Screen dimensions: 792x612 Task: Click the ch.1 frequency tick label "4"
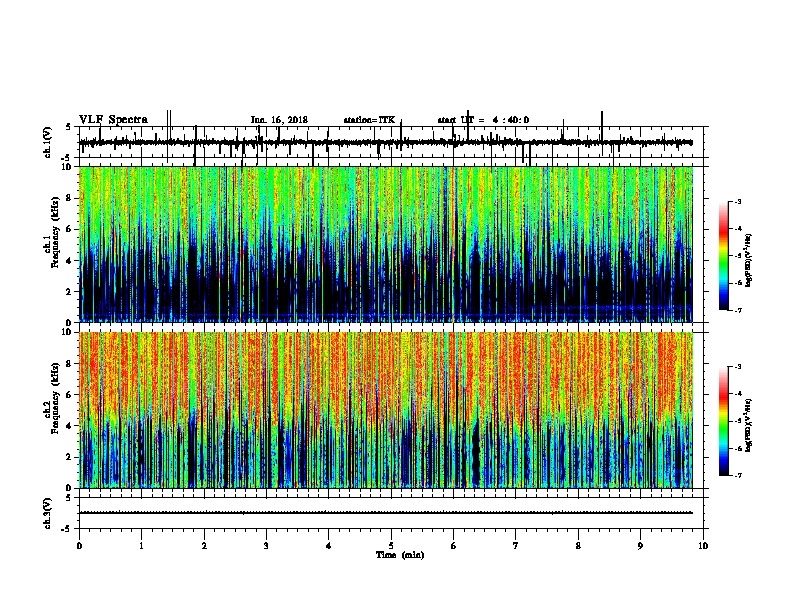[70, 261]
